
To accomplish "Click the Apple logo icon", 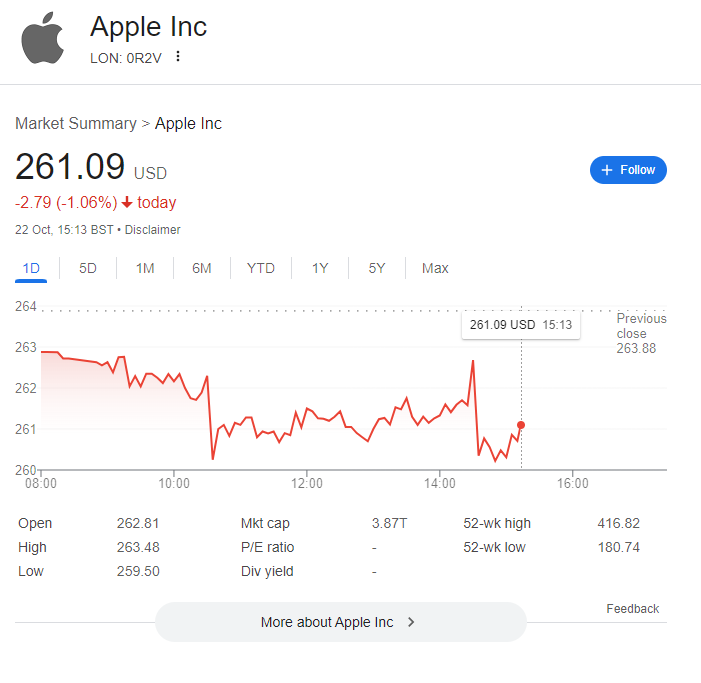I will click(x=42, y=40).
